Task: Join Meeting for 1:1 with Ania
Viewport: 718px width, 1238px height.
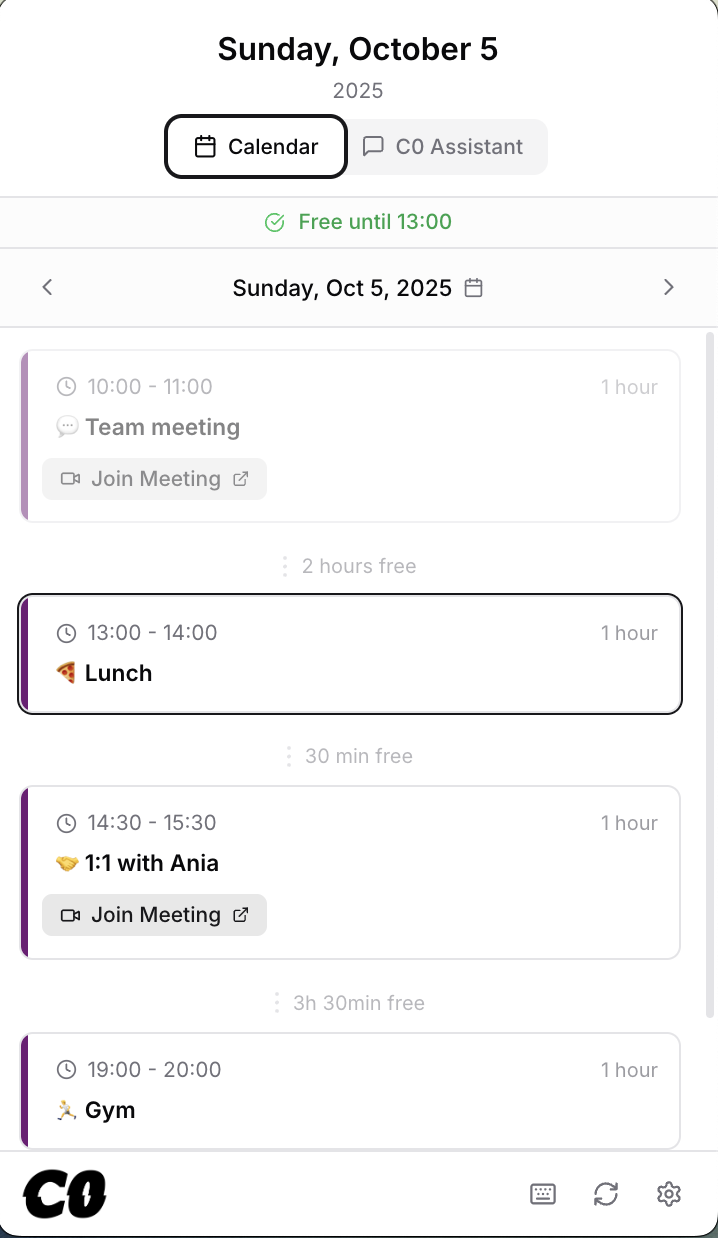Action: click(155, 915)
